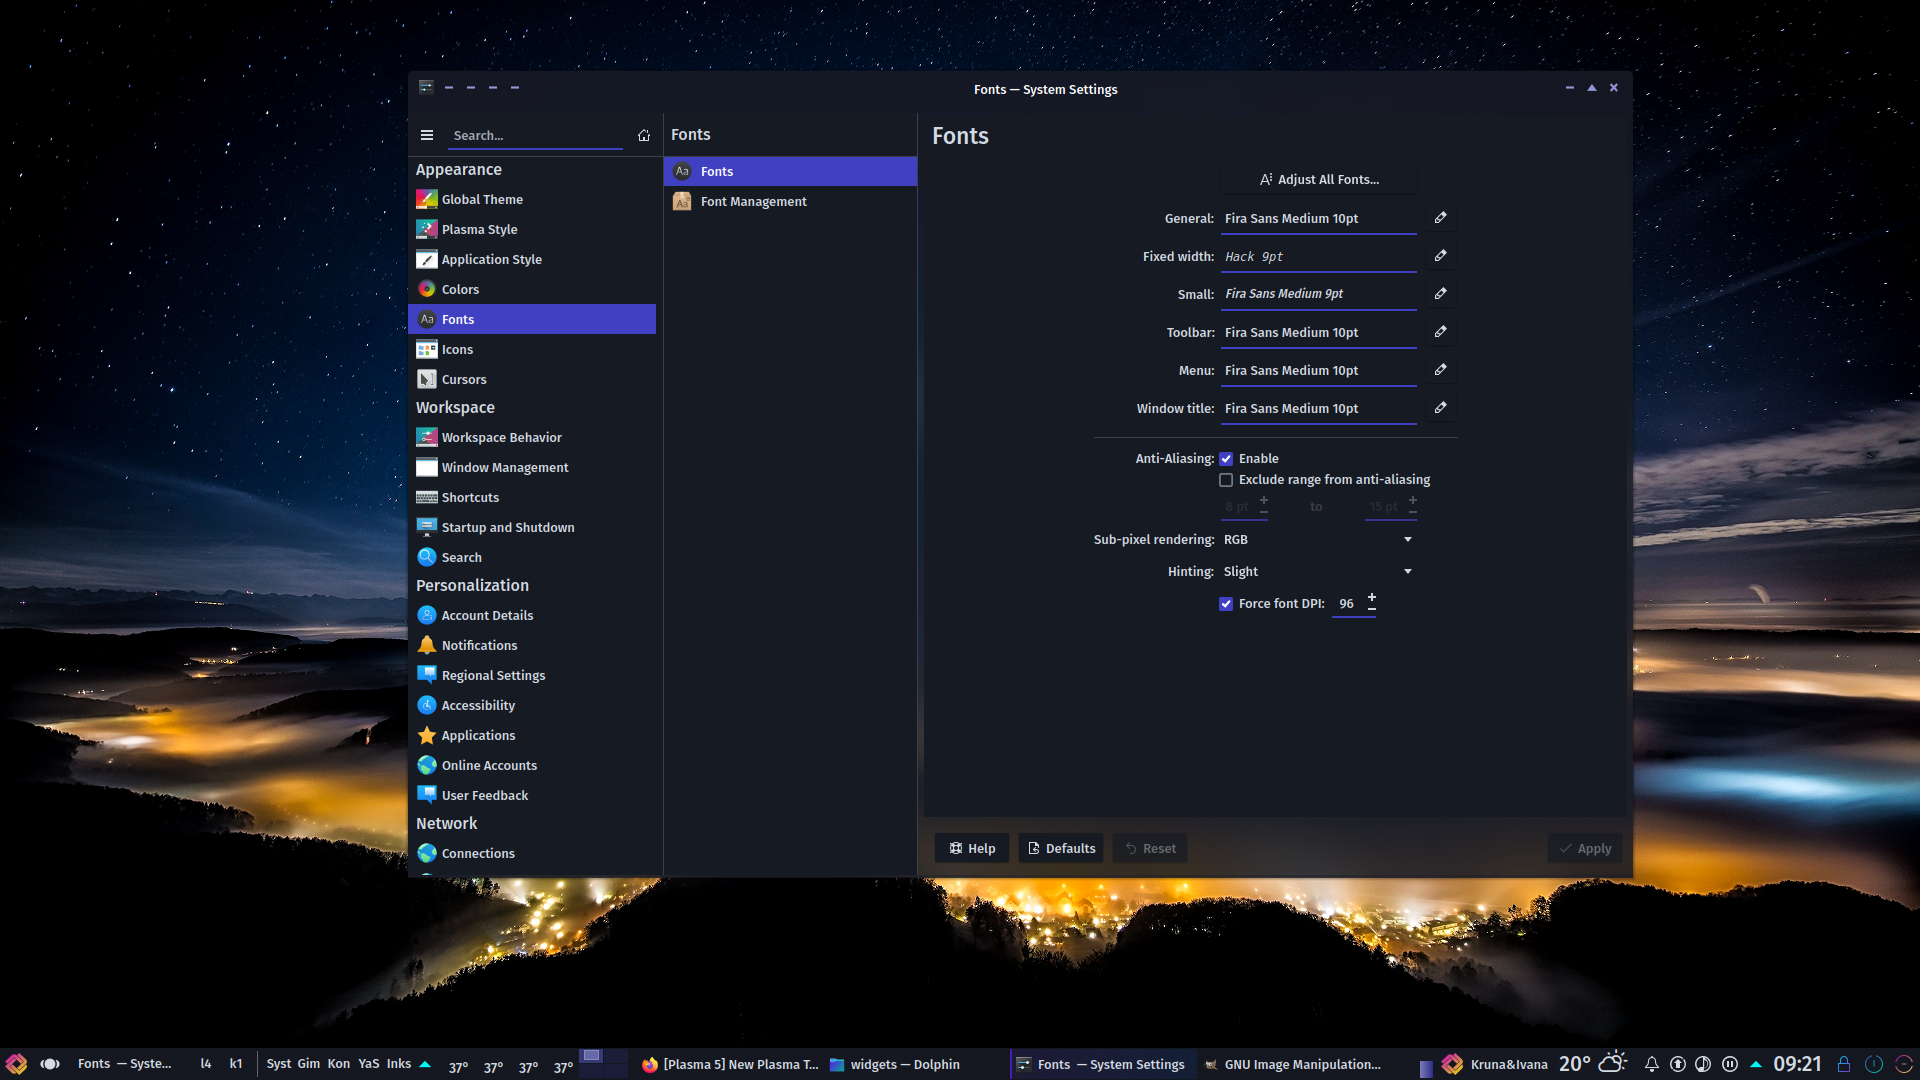This screenshot has width=1920, height=1080.
Task: Click the Reset button
Action: click(1150, 848)
